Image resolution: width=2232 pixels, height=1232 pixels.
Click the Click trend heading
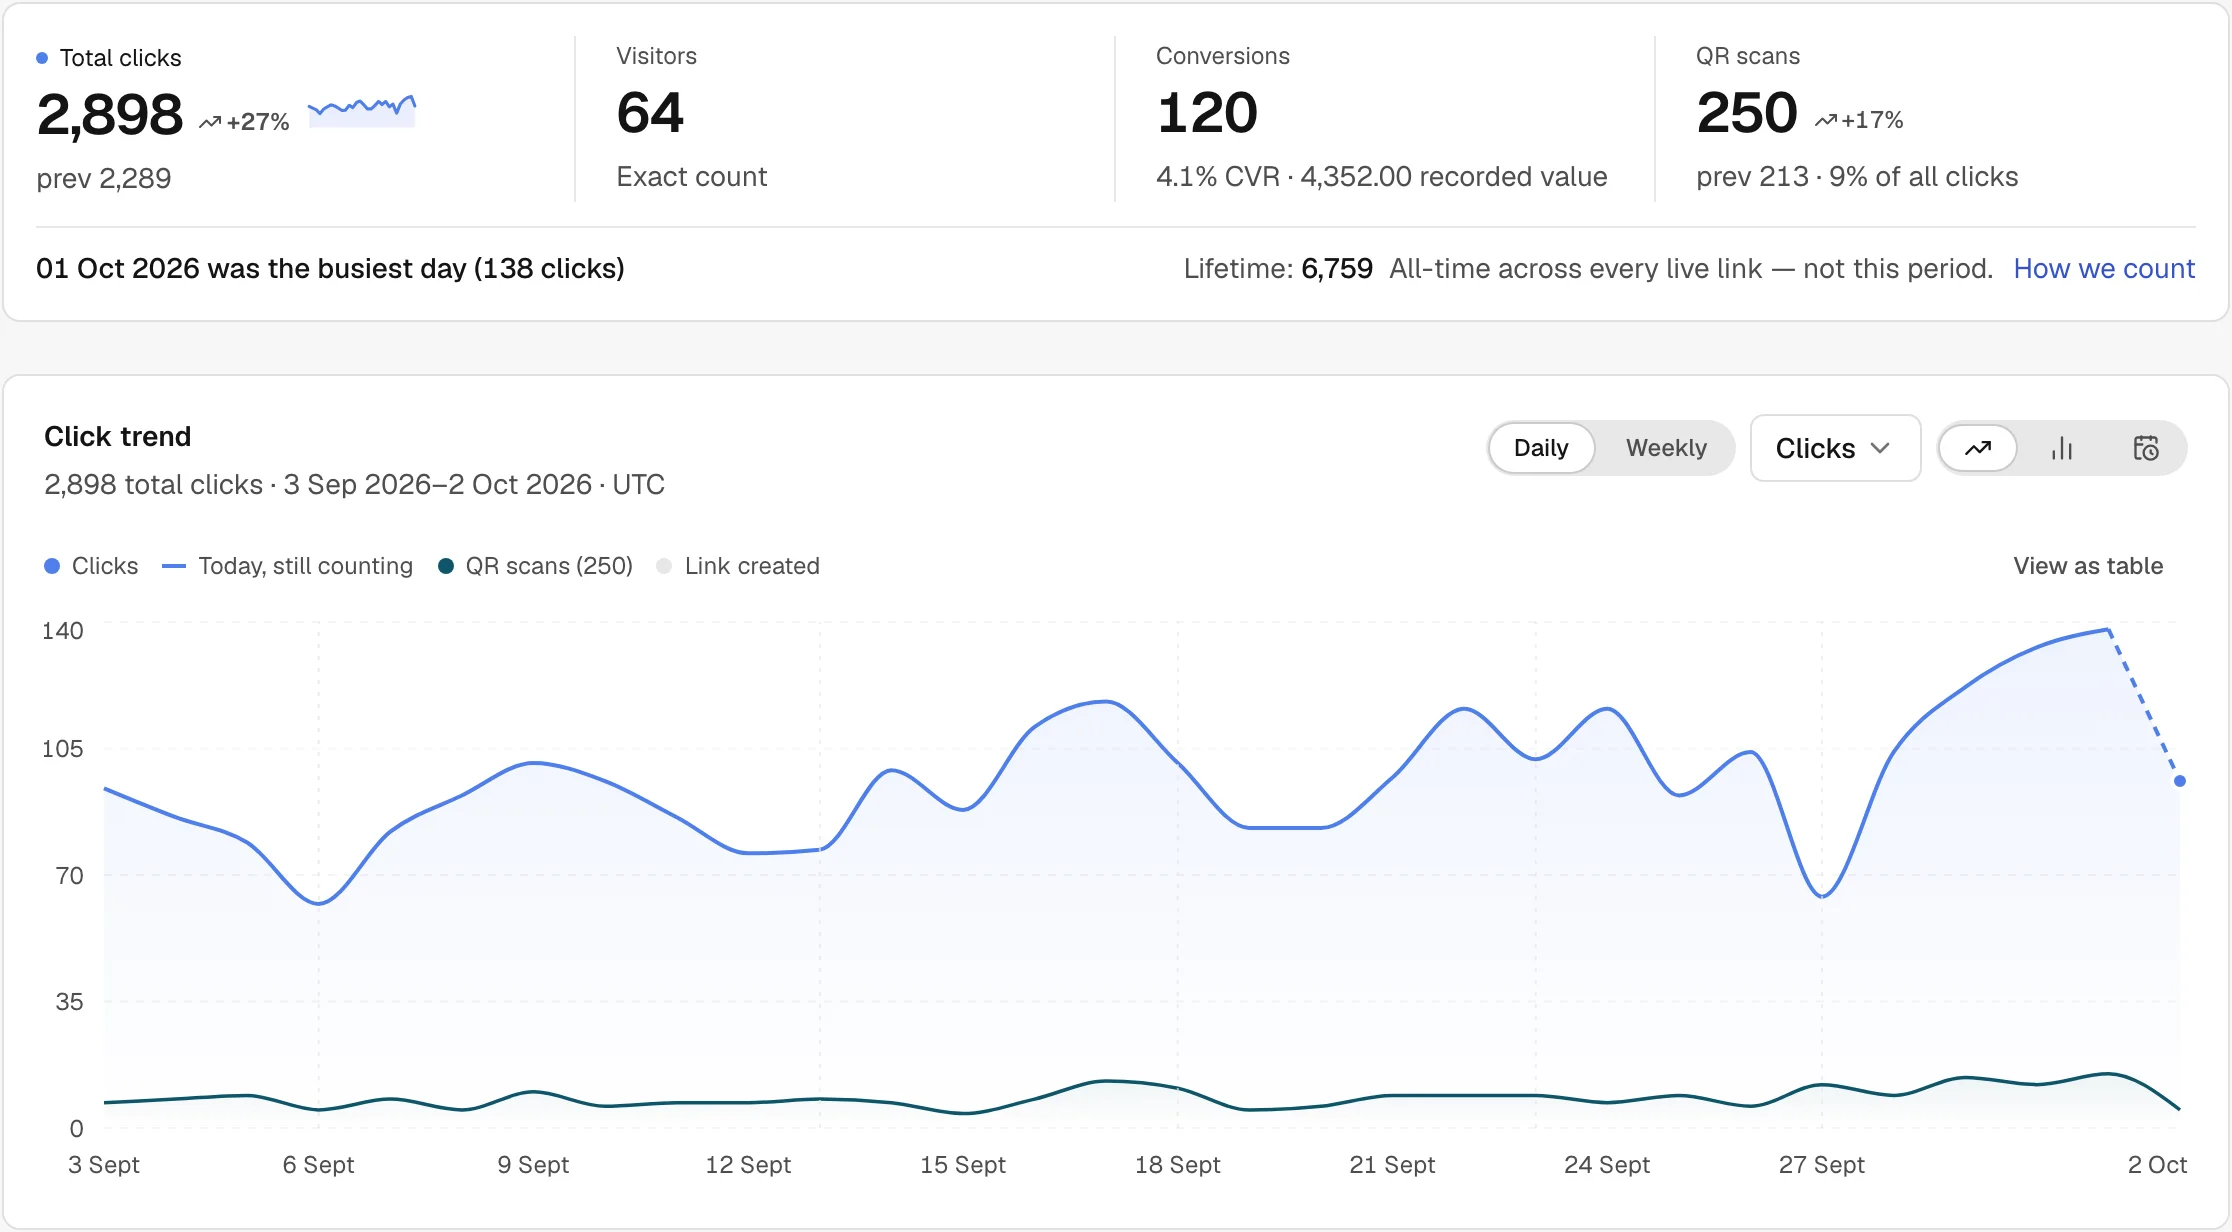click(x=118, y=437)
